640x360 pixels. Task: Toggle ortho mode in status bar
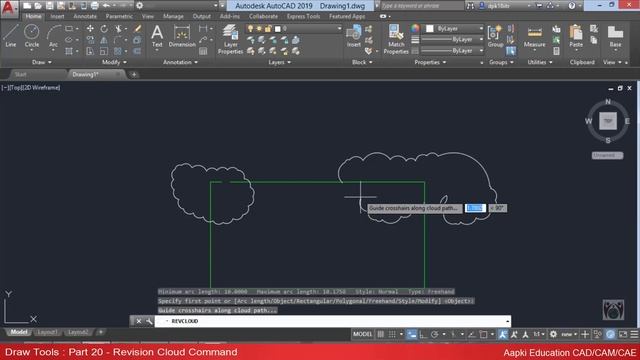[423, 334]
